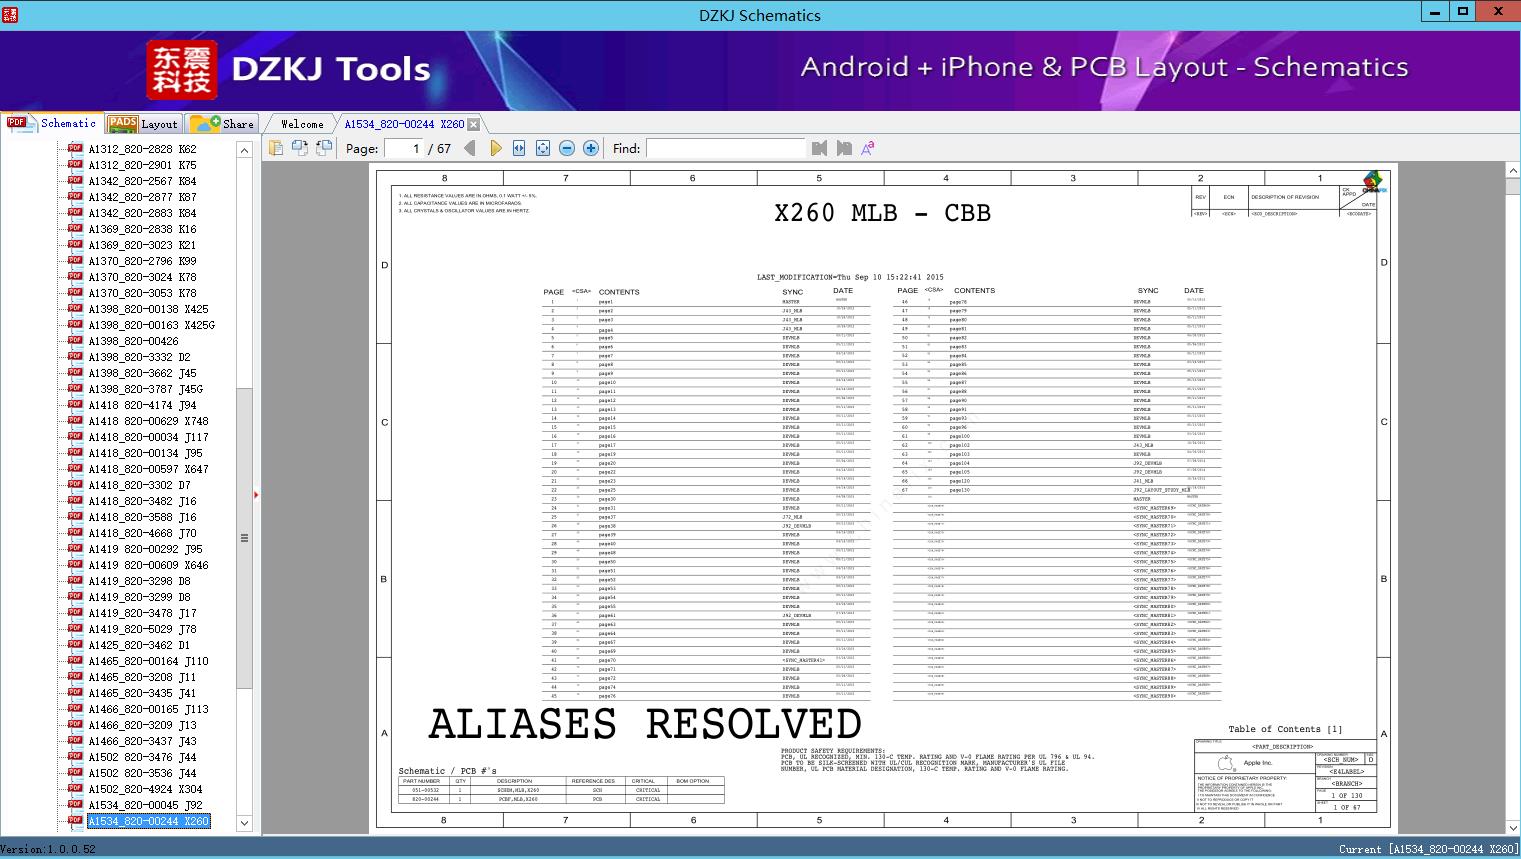Open A1398_820-3787 J45G schematic
The height and width of the screenshot is (859, 1521).
point(145,389)
